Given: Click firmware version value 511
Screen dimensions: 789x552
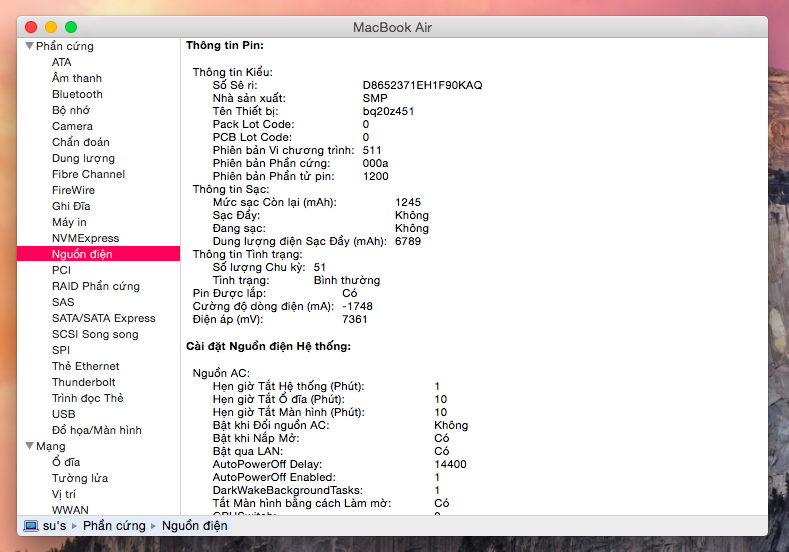Looking at the screenshot, I should click(x=372, y=150).
